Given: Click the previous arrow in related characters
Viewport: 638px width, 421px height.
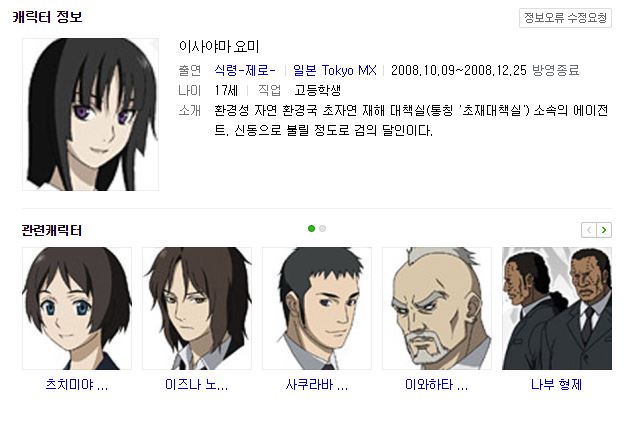Looking at the screenshot, I should tap(589, 230).
